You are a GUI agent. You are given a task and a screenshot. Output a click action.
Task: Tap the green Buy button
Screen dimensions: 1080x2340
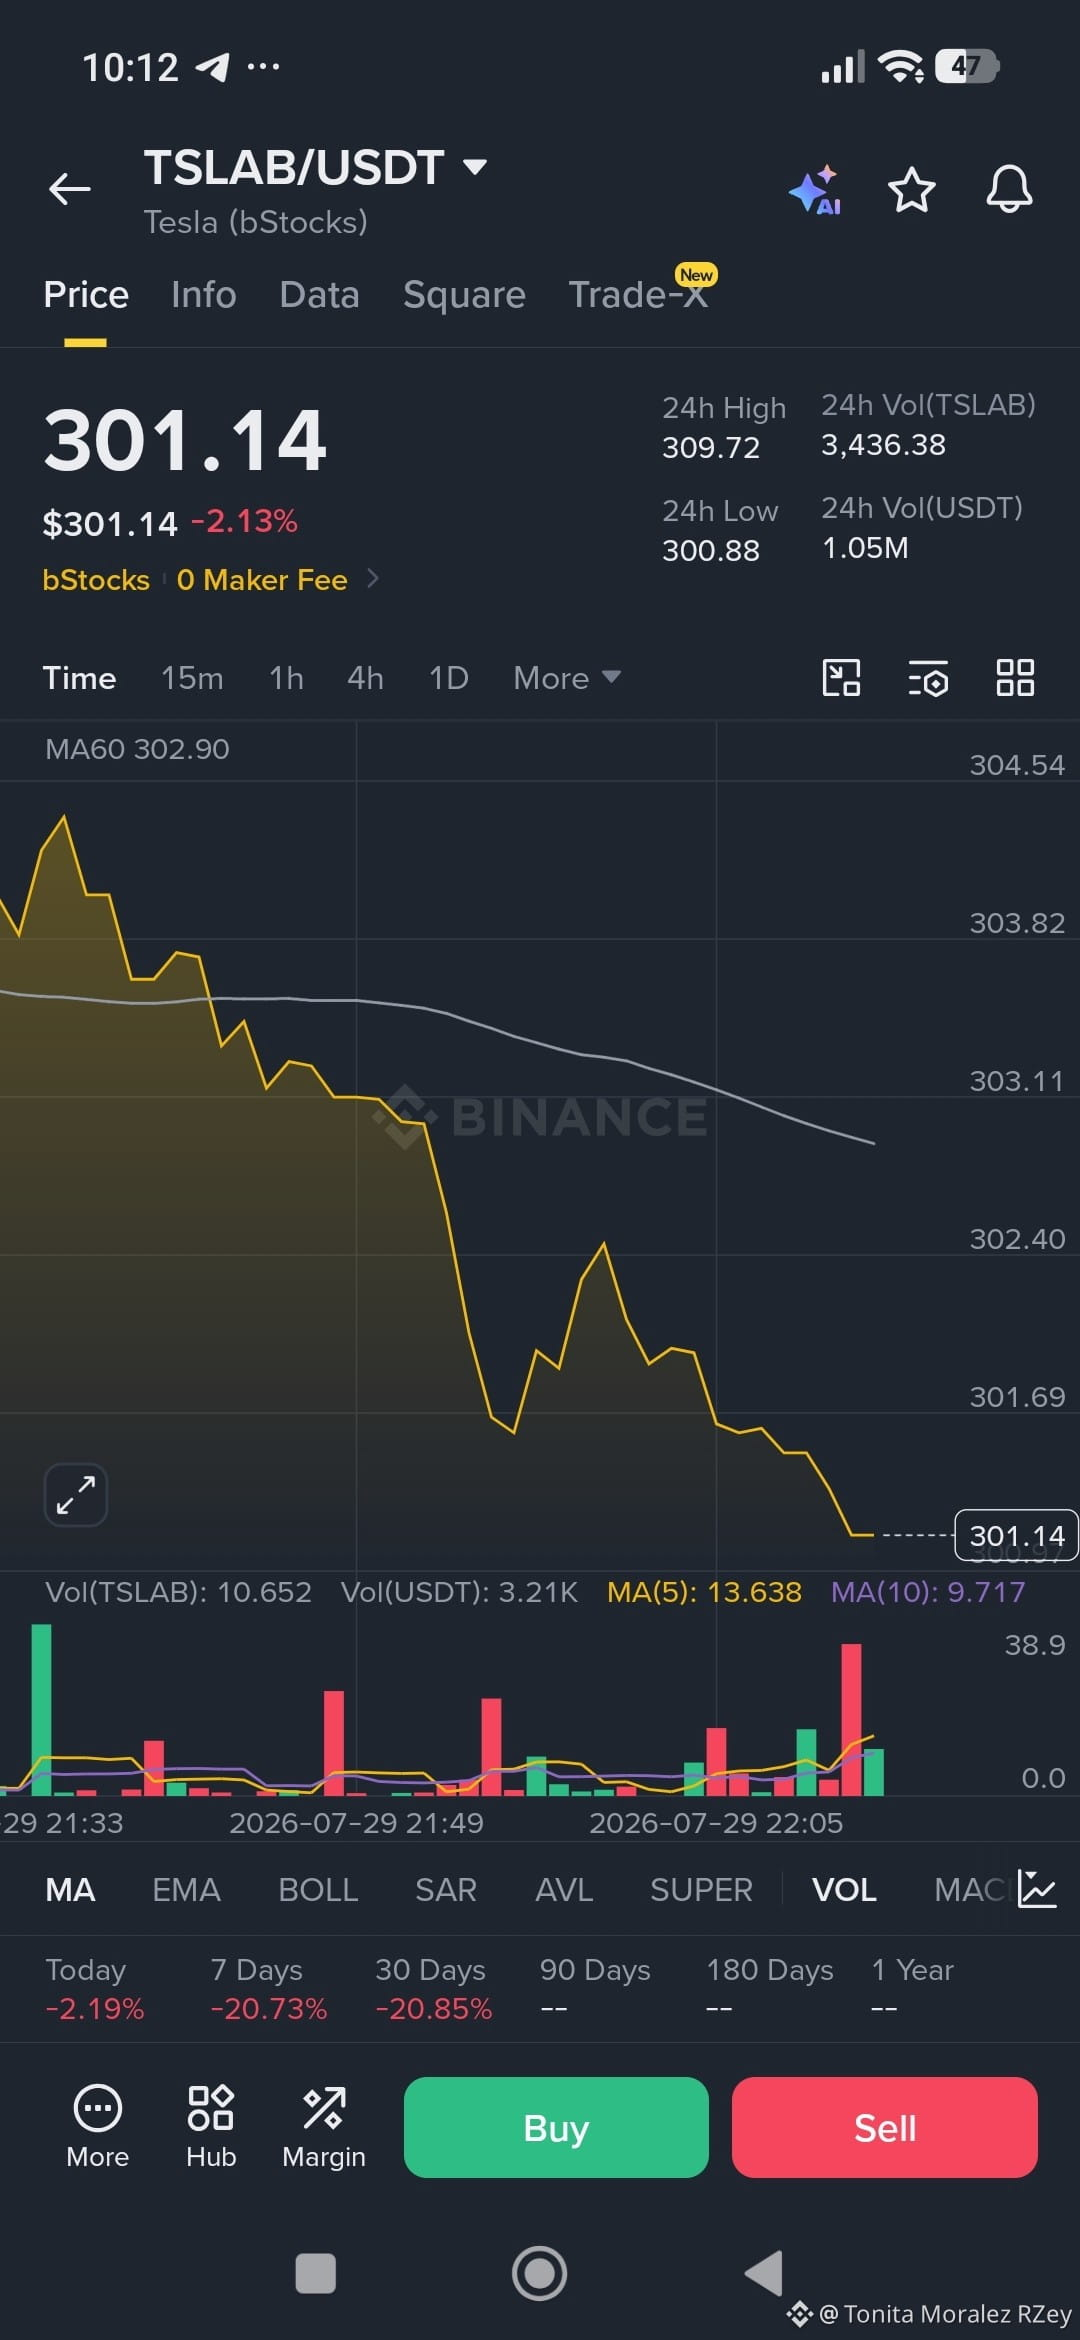pyautogui.click(x=556, y=2127)
